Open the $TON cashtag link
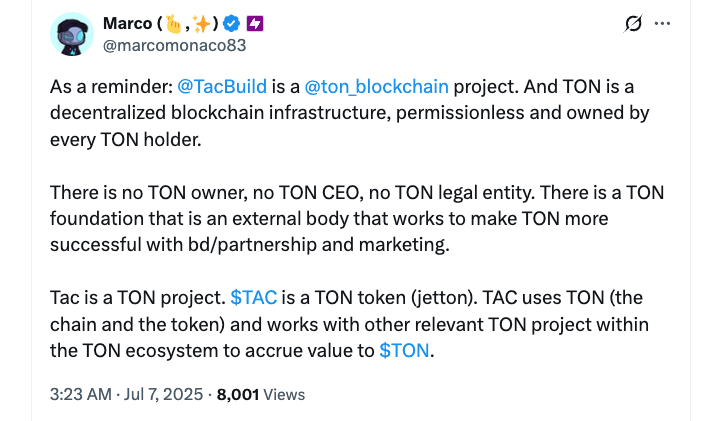Image resolution: width=711 pixels, height=421 pixels. (406, 350)
